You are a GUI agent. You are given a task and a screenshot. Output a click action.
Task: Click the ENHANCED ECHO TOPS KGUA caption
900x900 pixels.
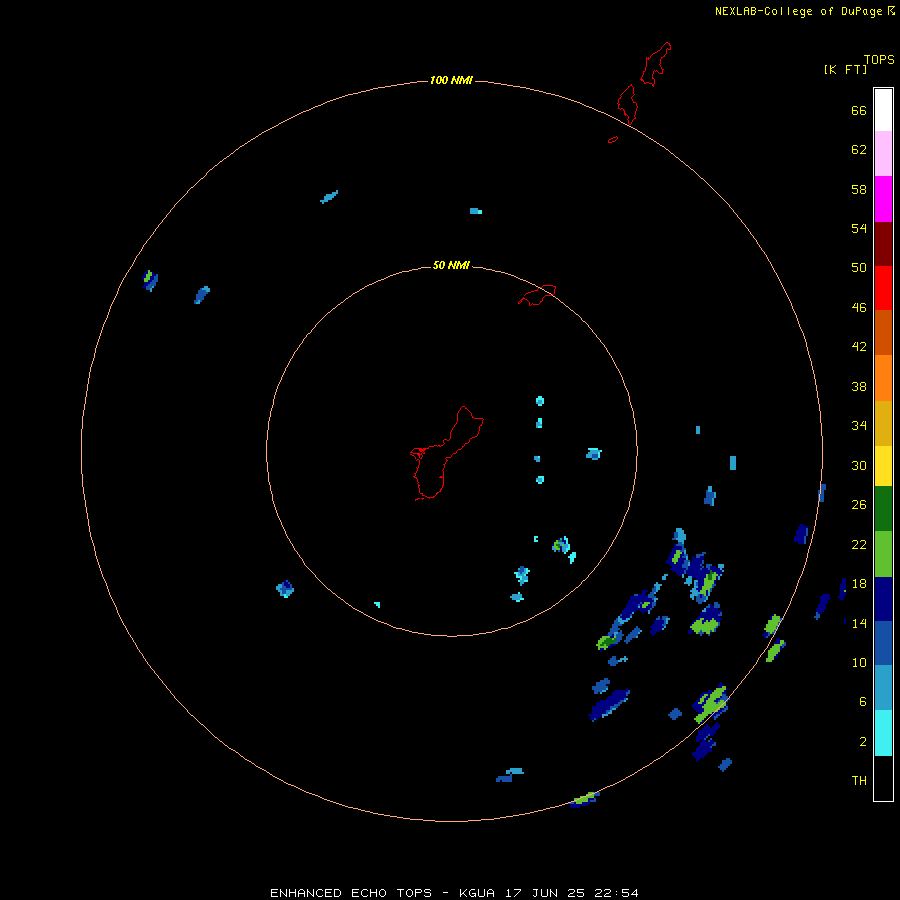[x=454, y=893]
